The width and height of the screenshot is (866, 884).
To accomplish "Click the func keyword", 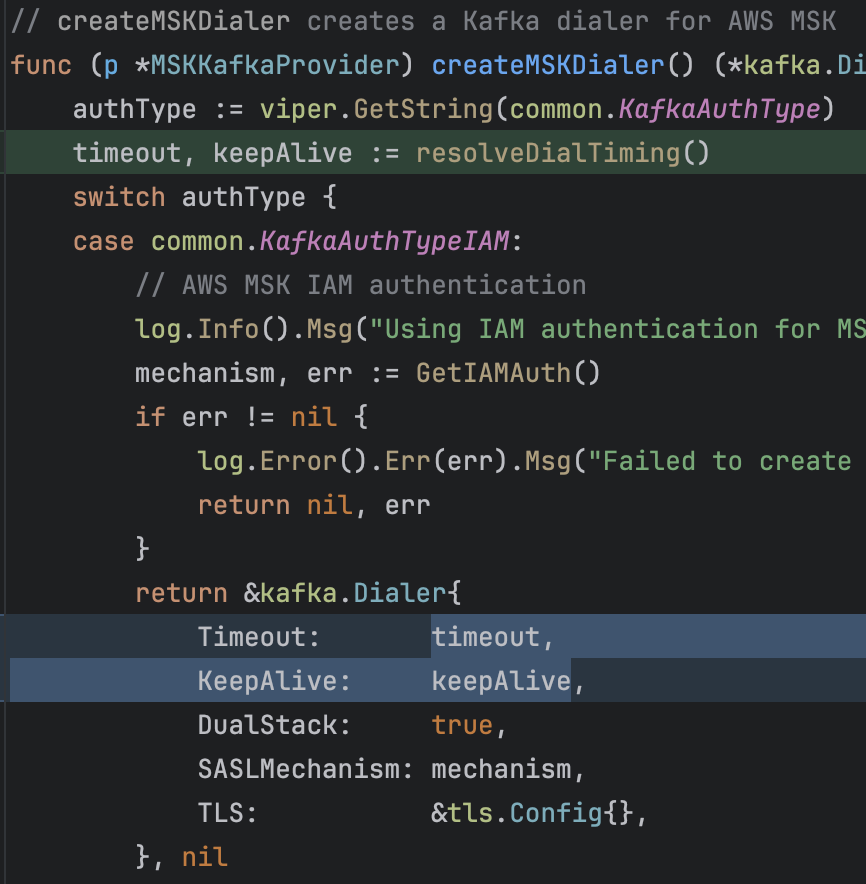I will tap(41, 65).
